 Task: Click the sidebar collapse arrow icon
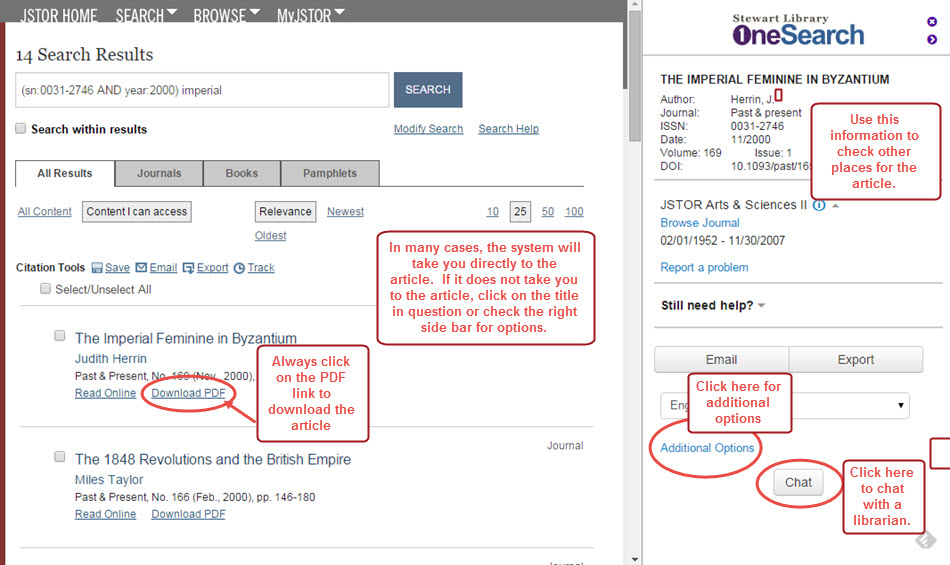[x=932, y=40]
